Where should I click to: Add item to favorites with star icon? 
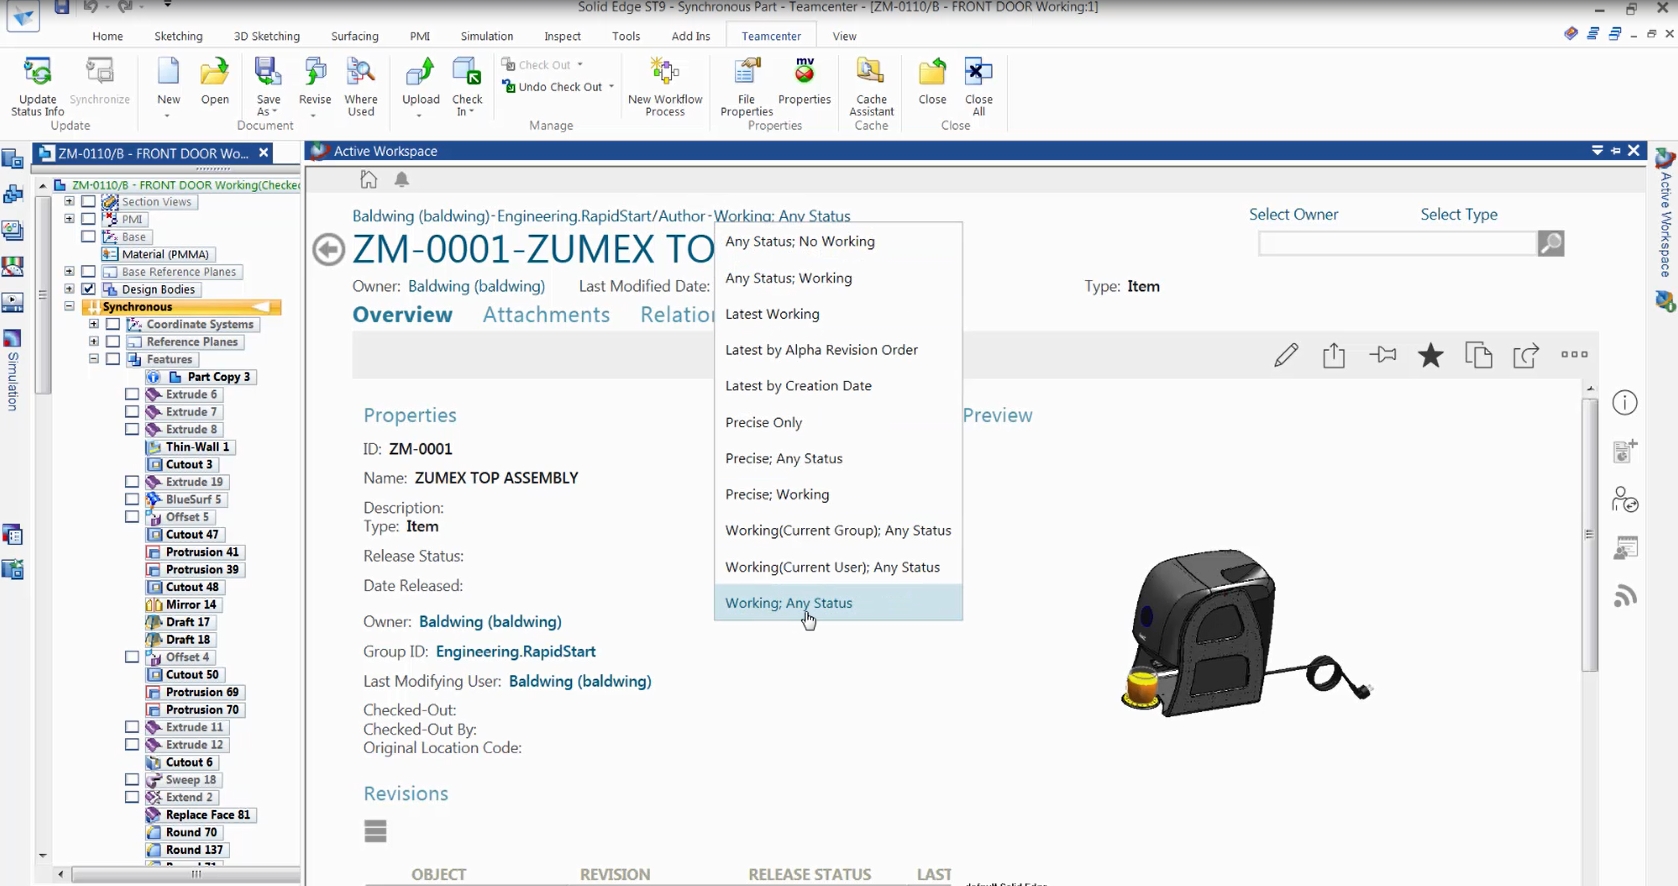coord(1431,355)
